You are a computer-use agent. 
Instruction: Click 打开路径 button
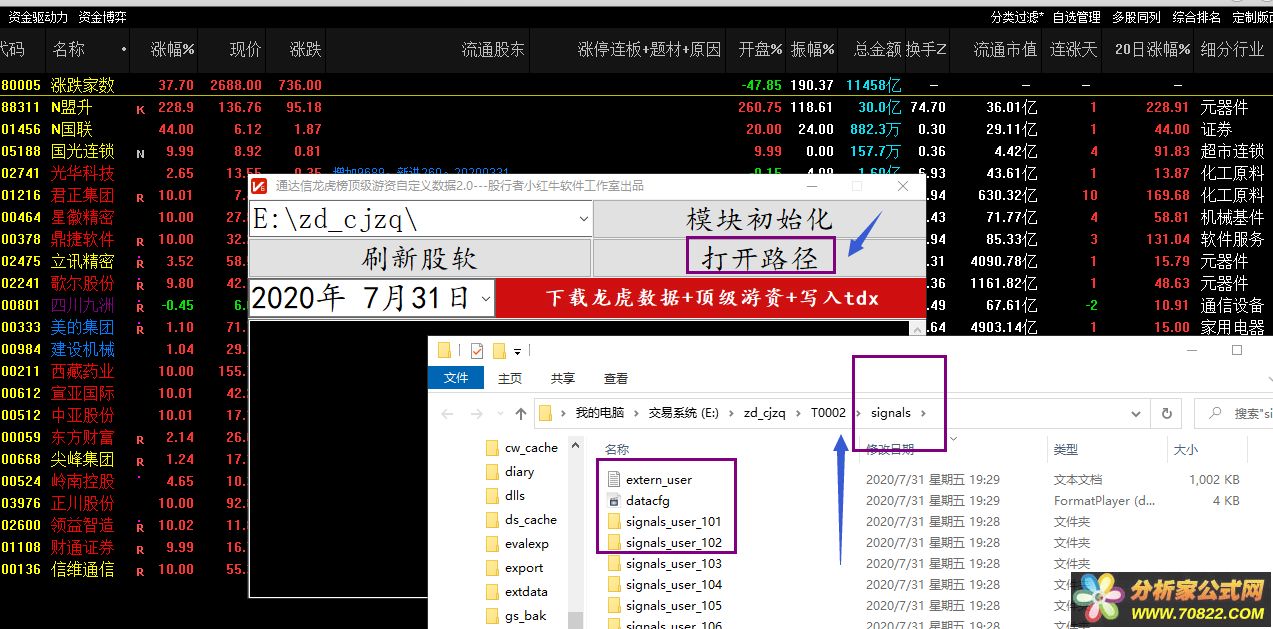(x=758, y=258)
